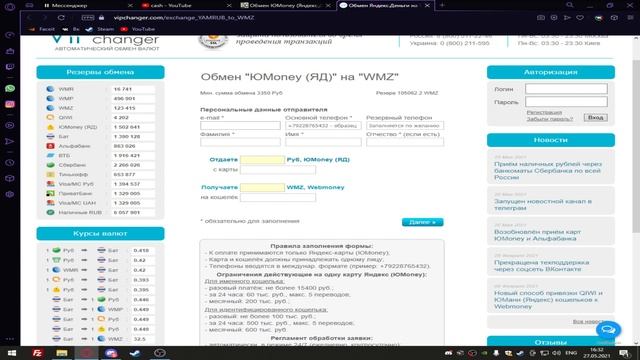640x360 pixels.
Task: Open the YouTube bookmark
Action: click(138, 29)
